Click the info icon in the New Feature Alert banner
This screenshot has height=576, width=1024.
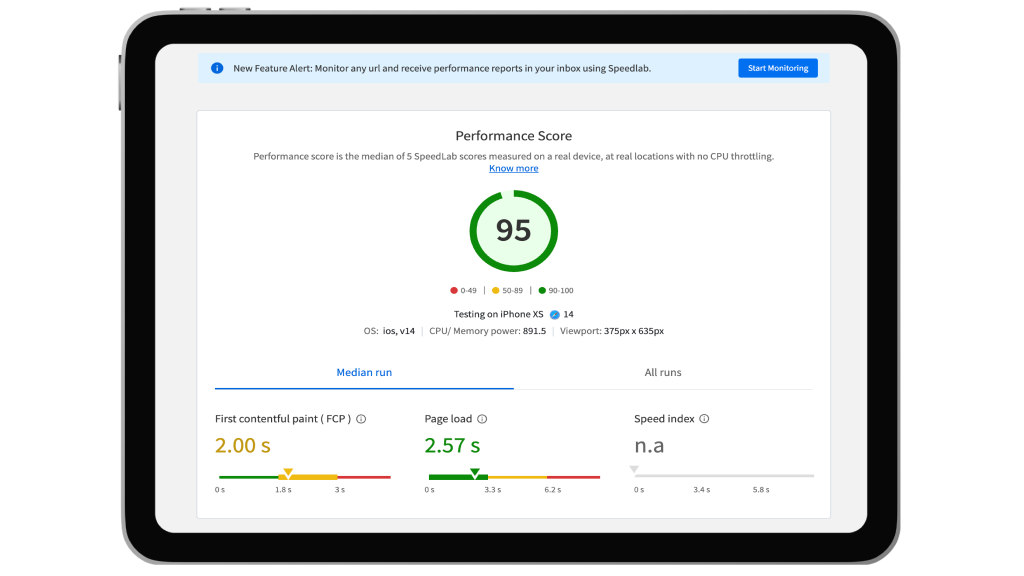[217, 68]
